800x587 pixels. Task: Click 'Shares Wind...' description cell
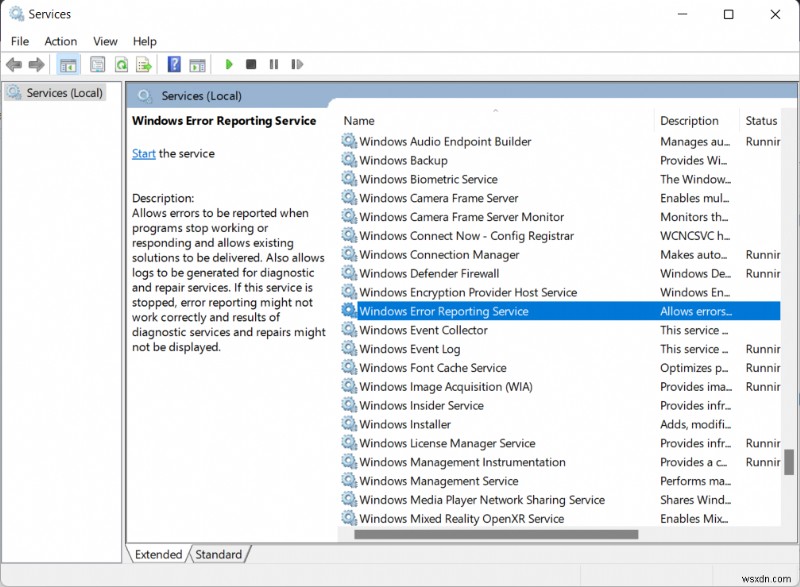point(695,500)
